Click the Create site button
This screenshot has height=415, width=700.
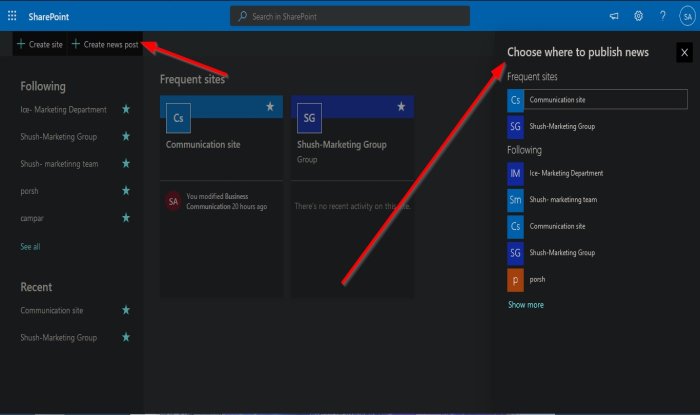[40, 44]
